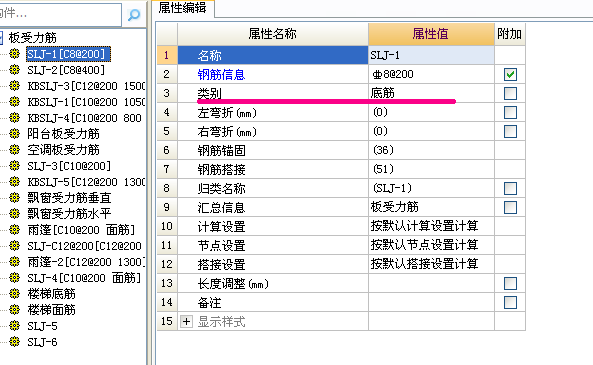Select tree item 阳台板受力筋

[63, 134]
